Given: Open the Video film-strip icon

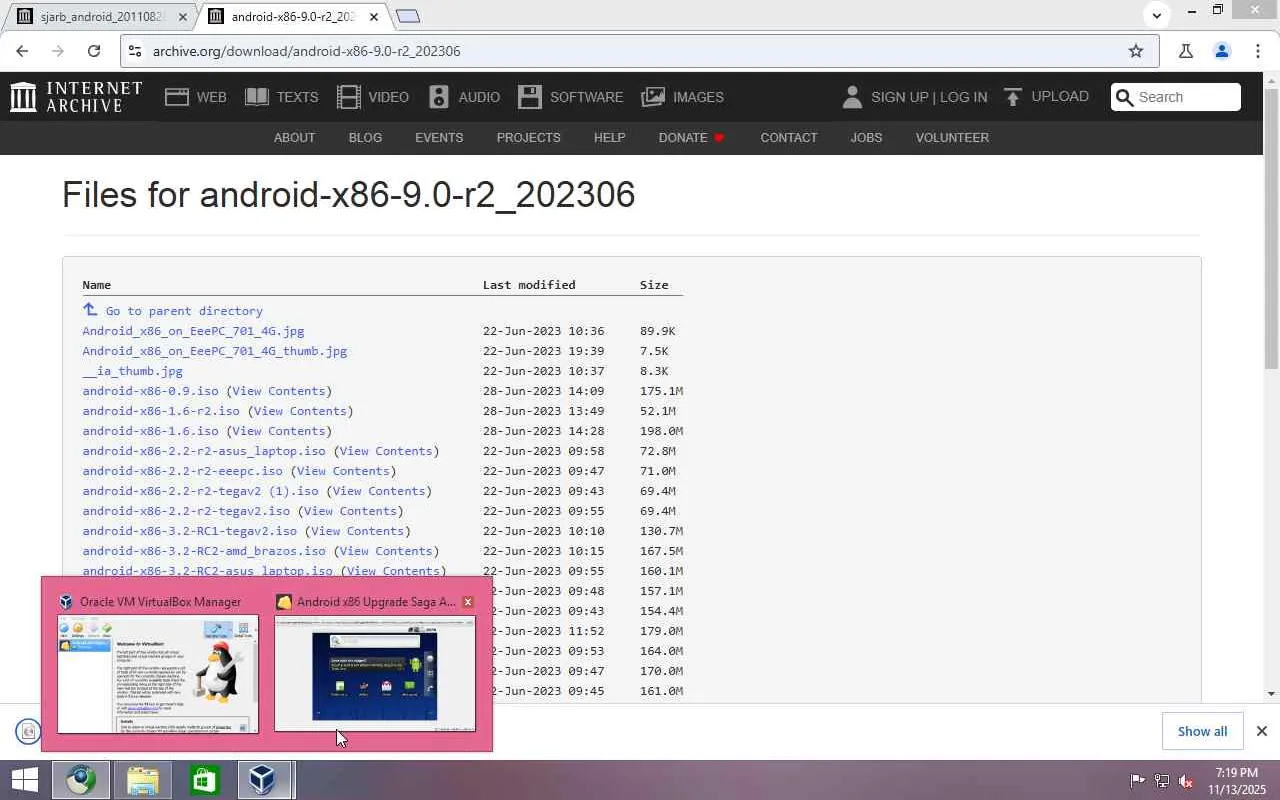Looking at the screenshot, I should point(348,97).
